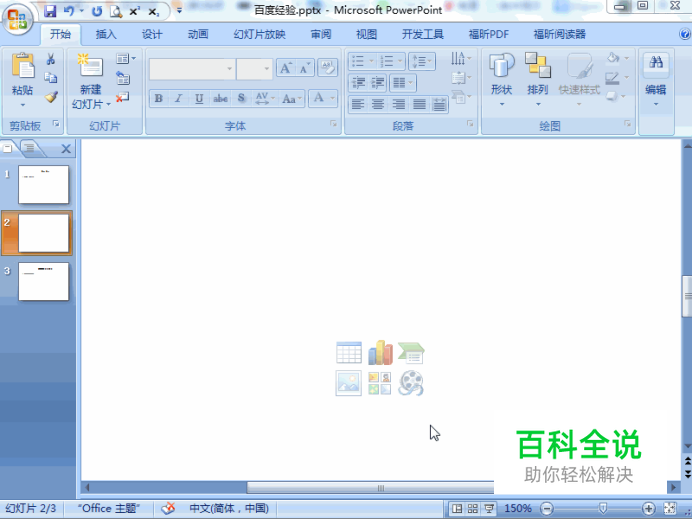Clear all formatting with the eraser icon

point(327,68)
